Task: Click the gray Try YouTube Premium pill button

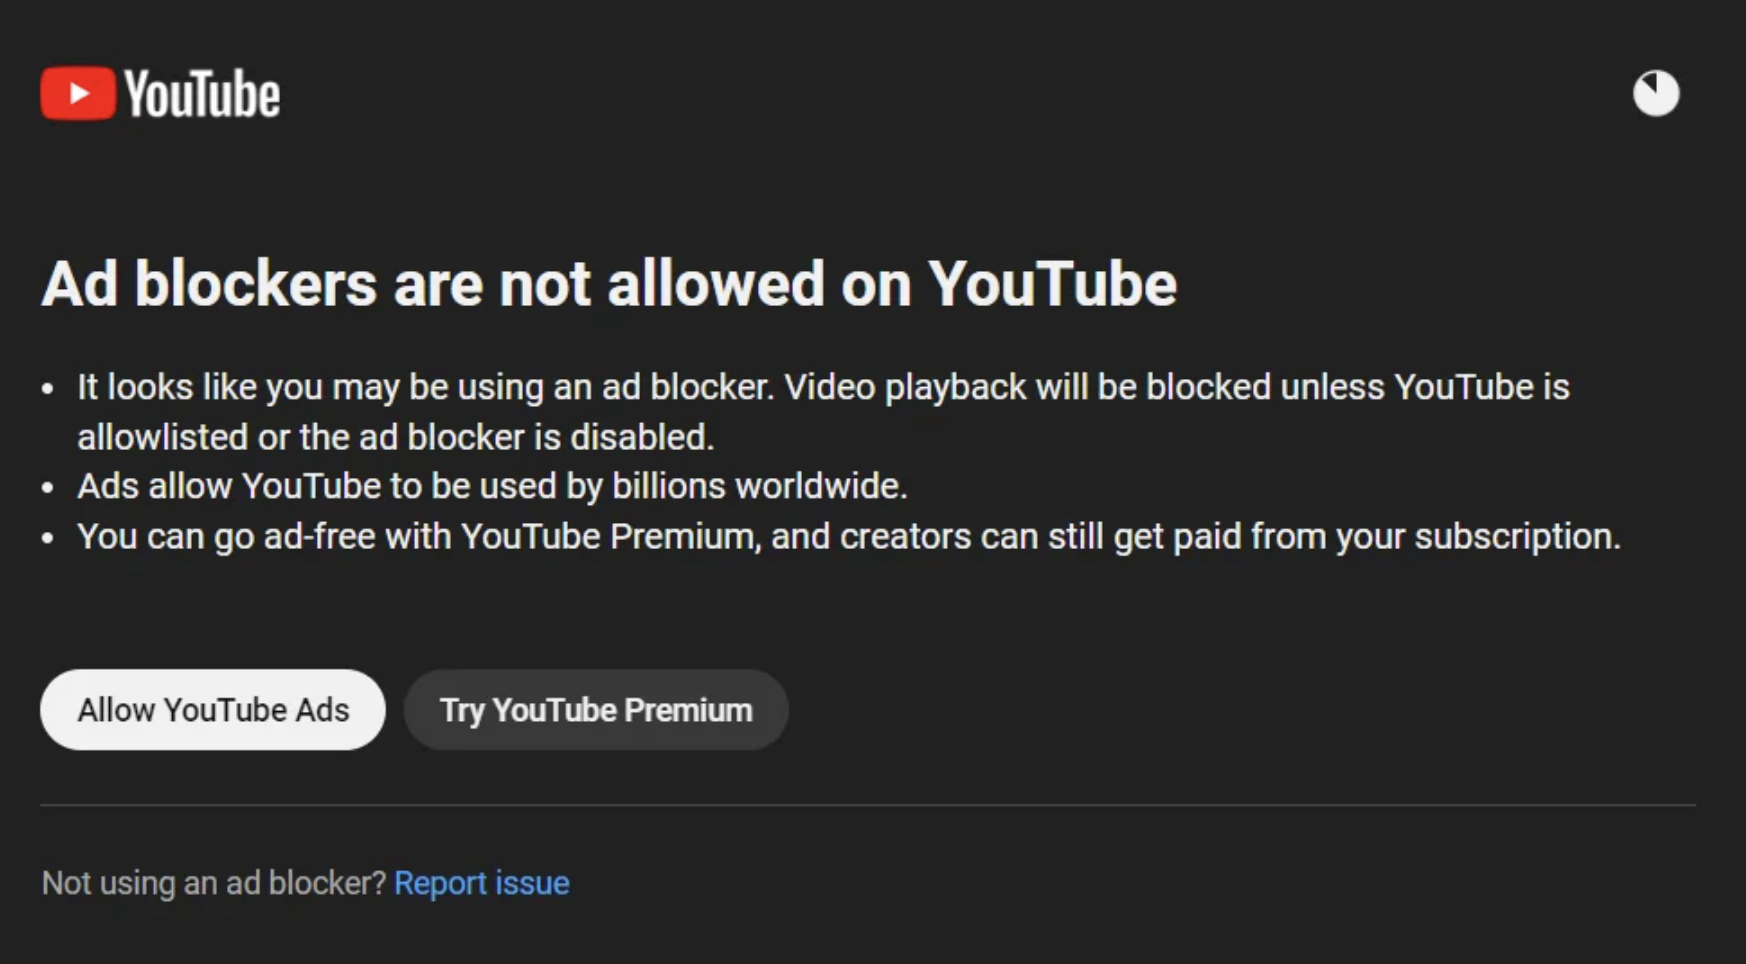Action: pyautogui.click(x=596, y=710)
